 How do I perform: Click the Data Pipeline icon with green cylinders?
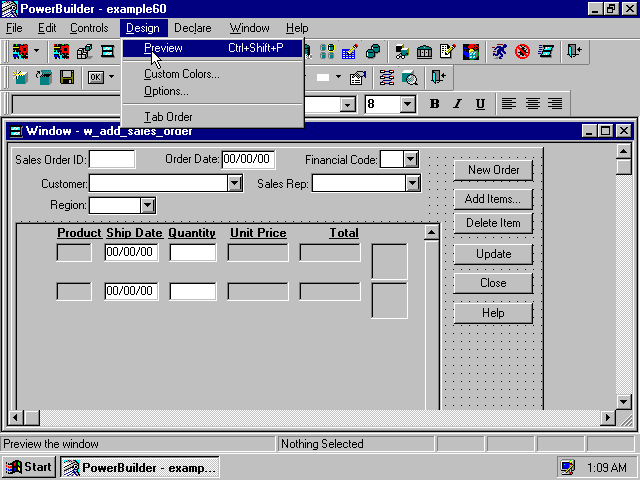point(327,51)
